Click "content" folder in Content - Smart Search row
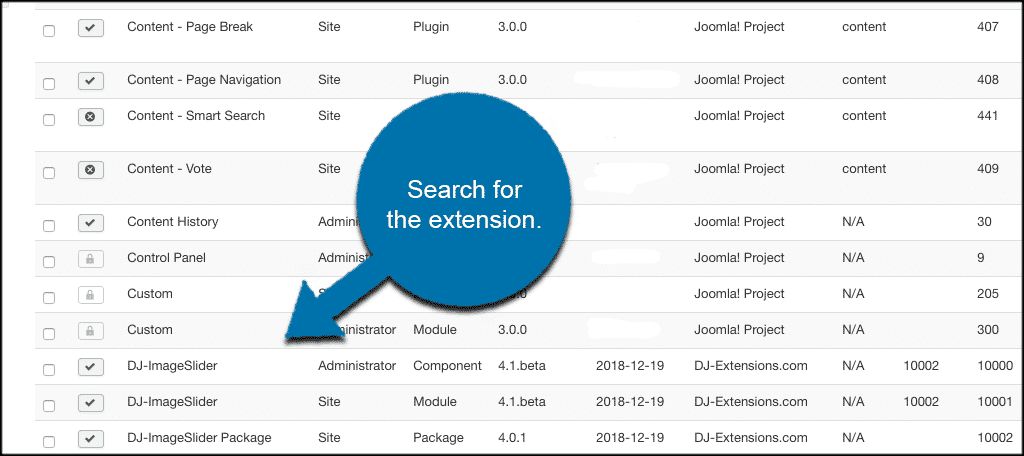Viewport: 1024px width, 456px height. click(x=864, y=116)
